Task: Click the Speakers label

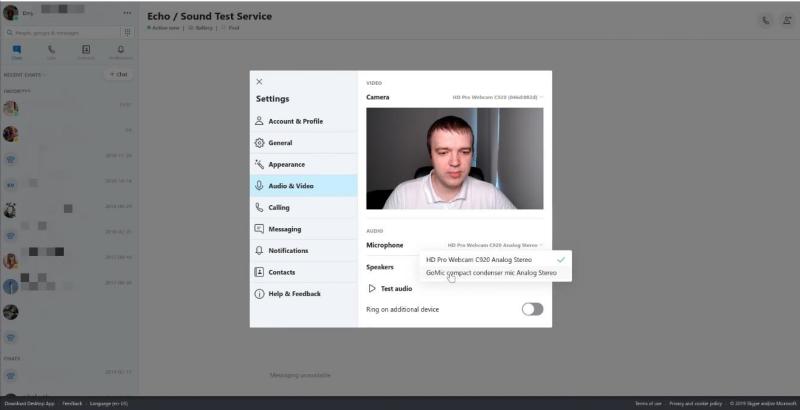Action: 380,267
